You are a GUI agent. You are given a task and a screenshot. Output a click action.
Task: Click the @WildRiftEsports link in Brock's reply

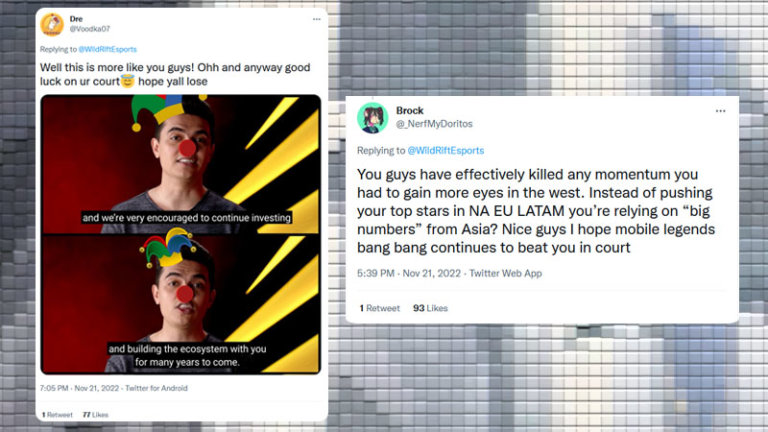(x=446, y=150)
